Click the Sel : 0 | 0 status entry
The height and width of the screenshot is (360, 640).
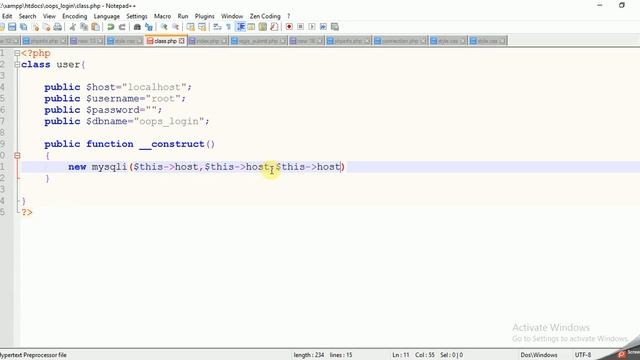click(x=451, y=355)
